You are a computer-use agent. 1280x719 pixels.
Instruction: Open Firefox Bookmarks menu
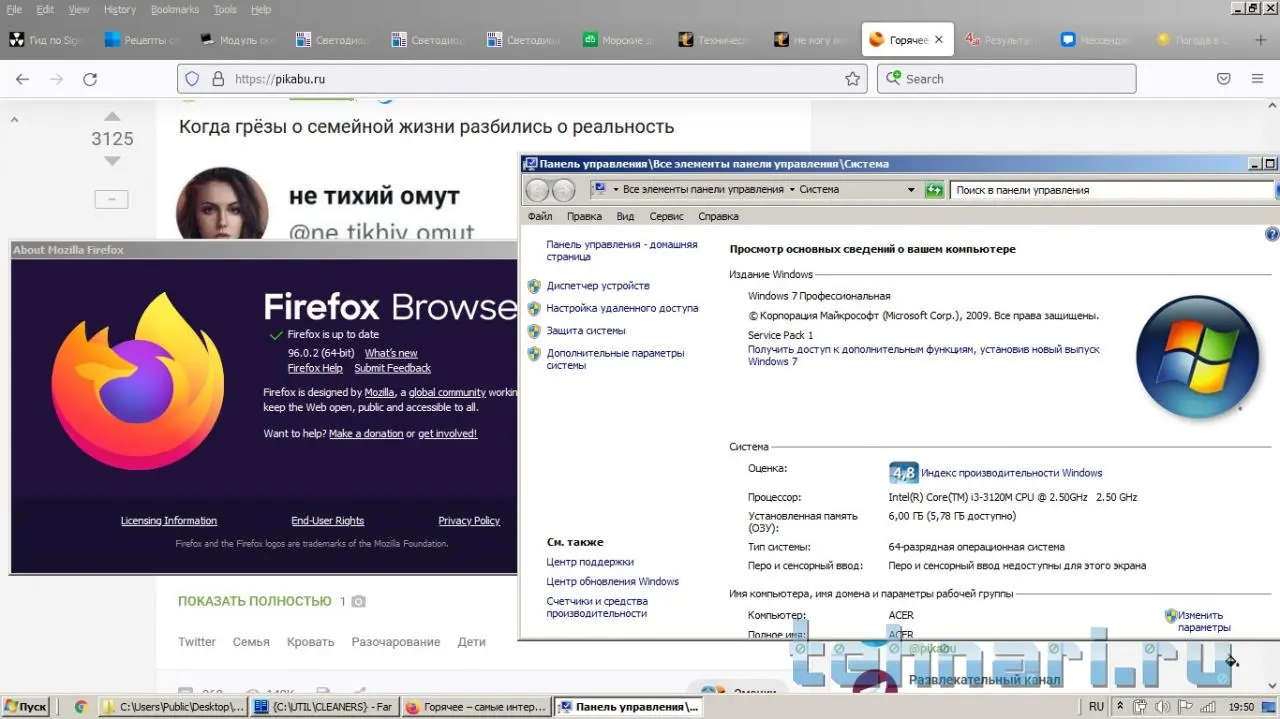tap(175, 9)
